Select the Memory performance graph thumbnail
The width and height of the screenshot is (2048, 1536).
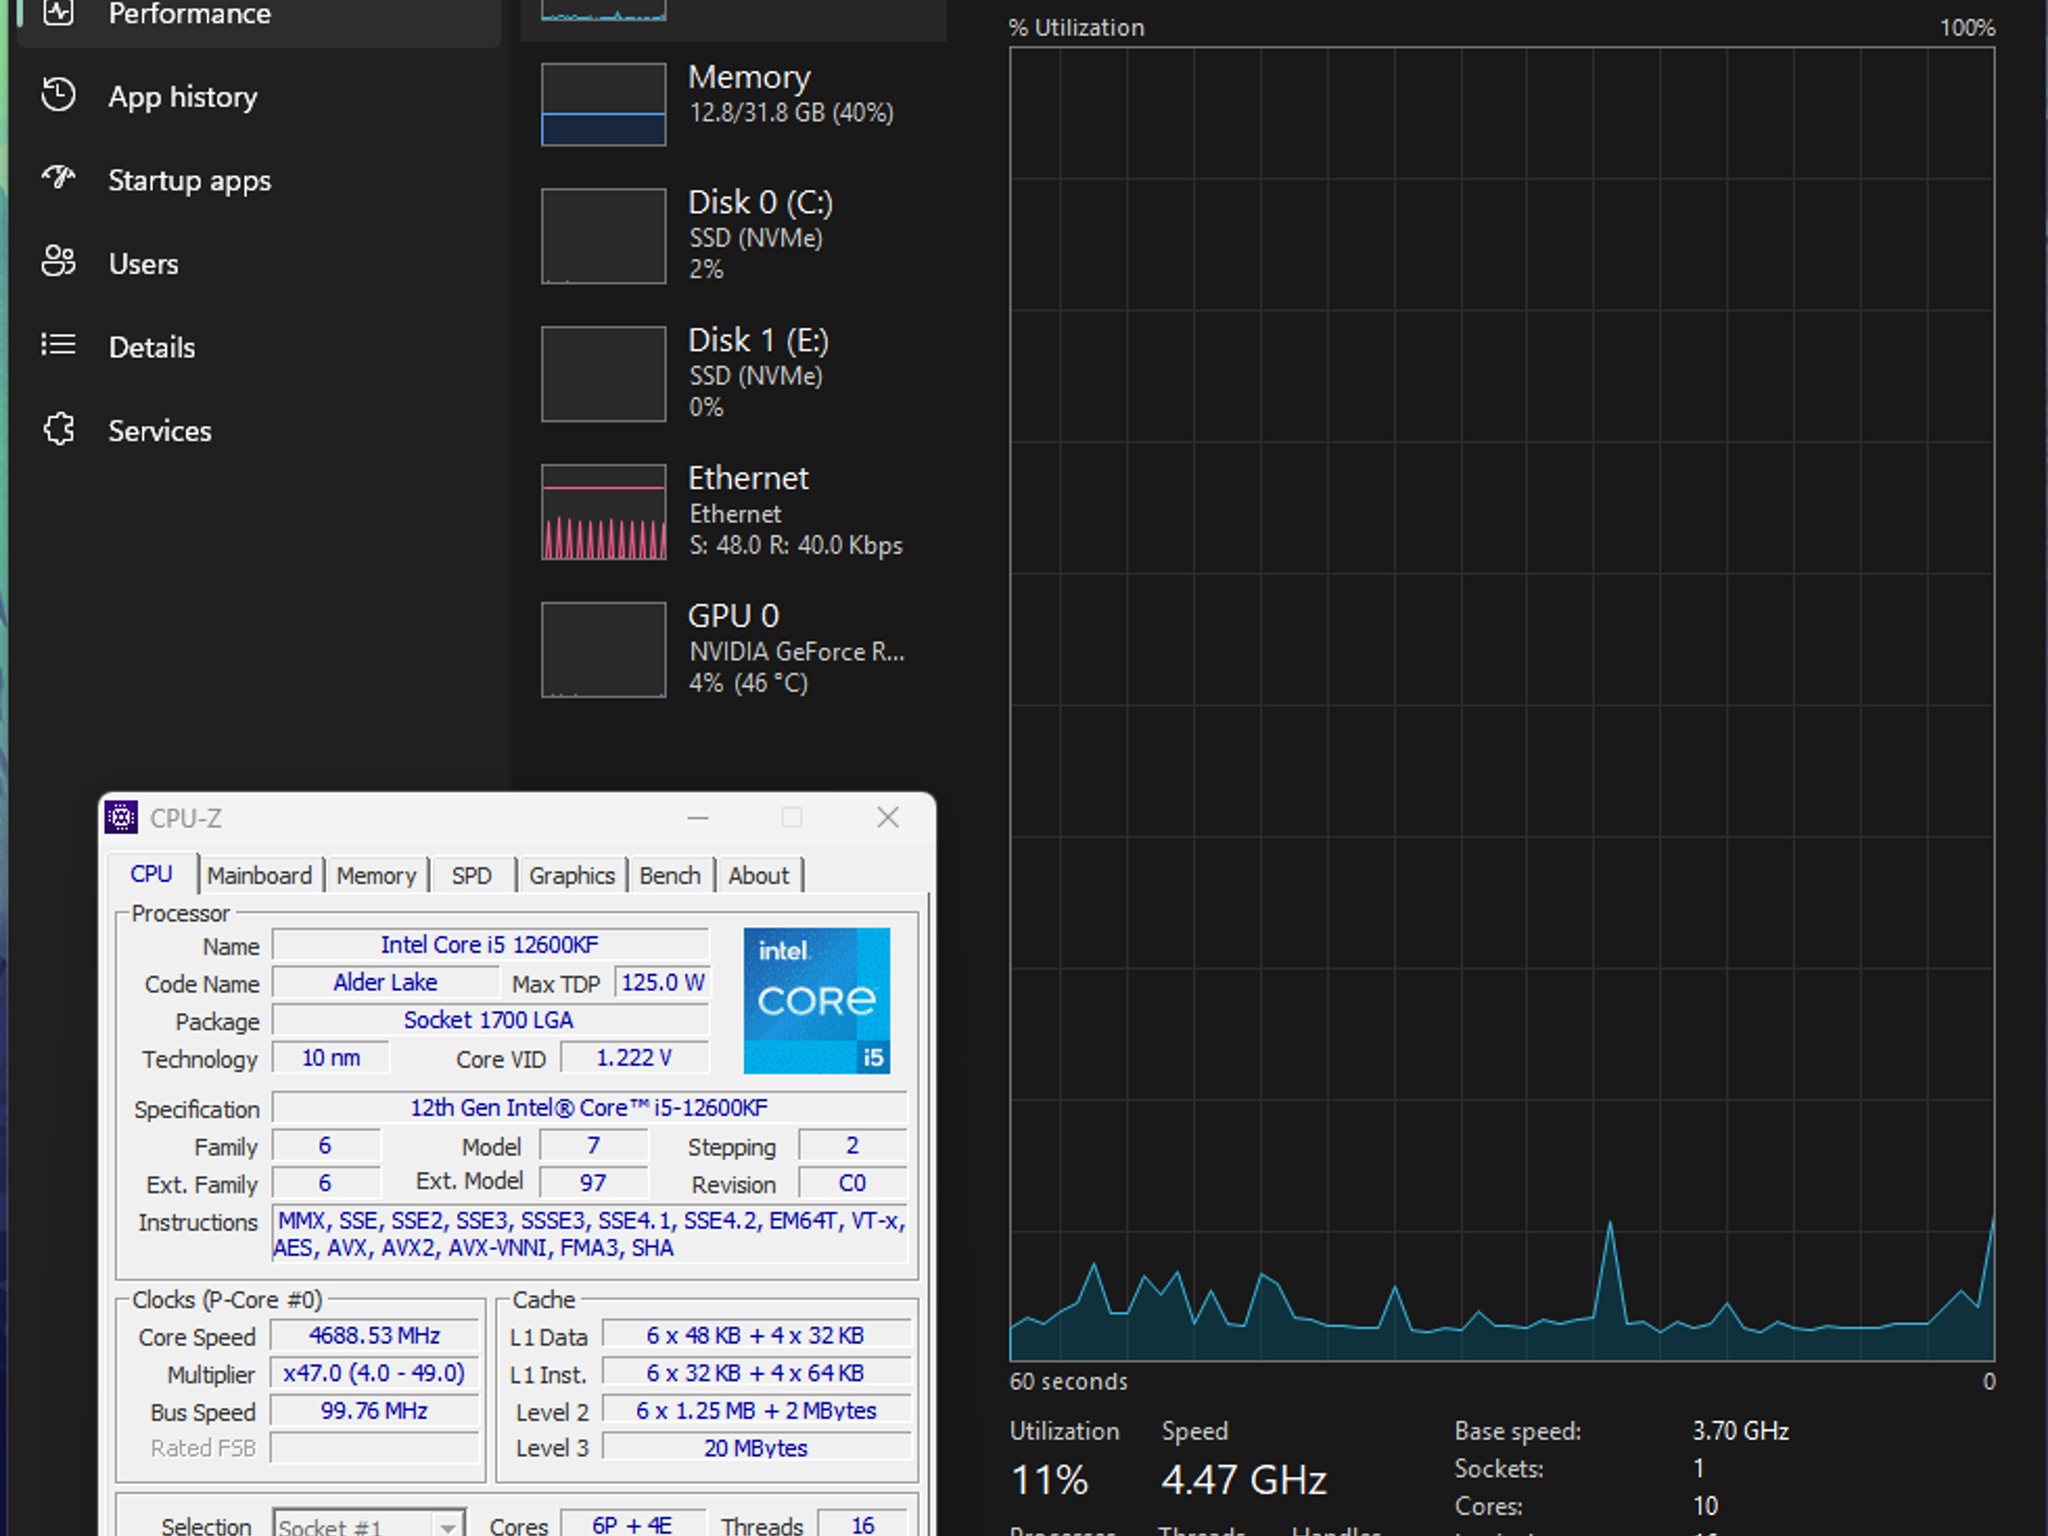pyautogui.click(x=603, y=104)
